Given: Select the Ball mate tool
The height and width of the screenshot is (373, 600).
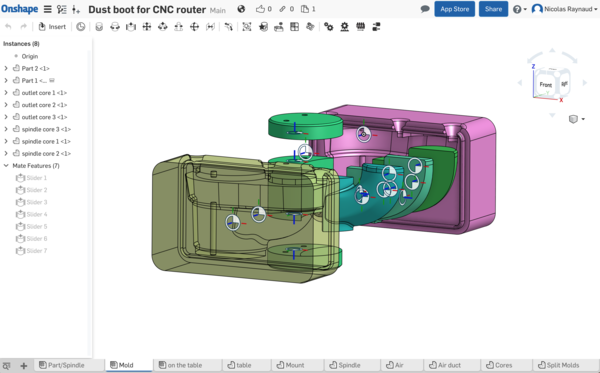Looking at the screenshot, I should point(194,27).
